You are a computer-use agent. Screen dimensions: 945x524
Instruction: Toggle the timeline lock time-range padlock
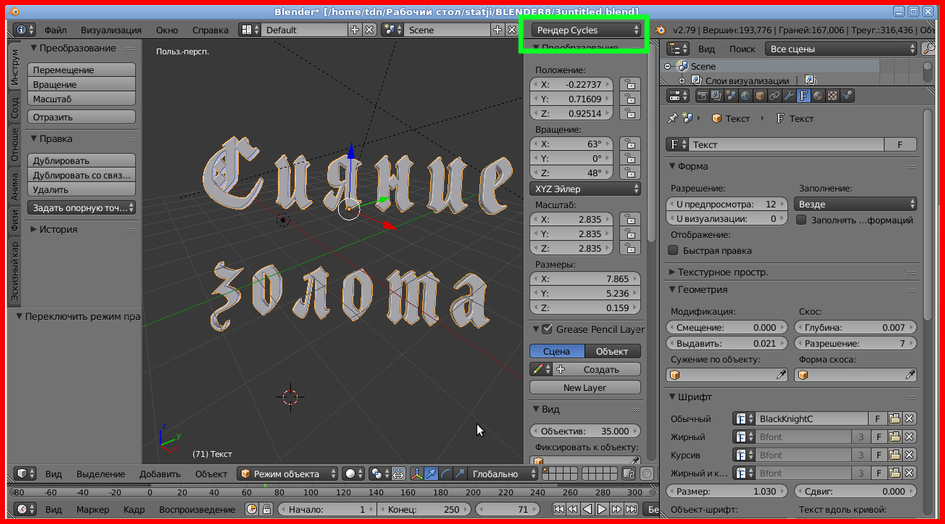pos(266,510)
